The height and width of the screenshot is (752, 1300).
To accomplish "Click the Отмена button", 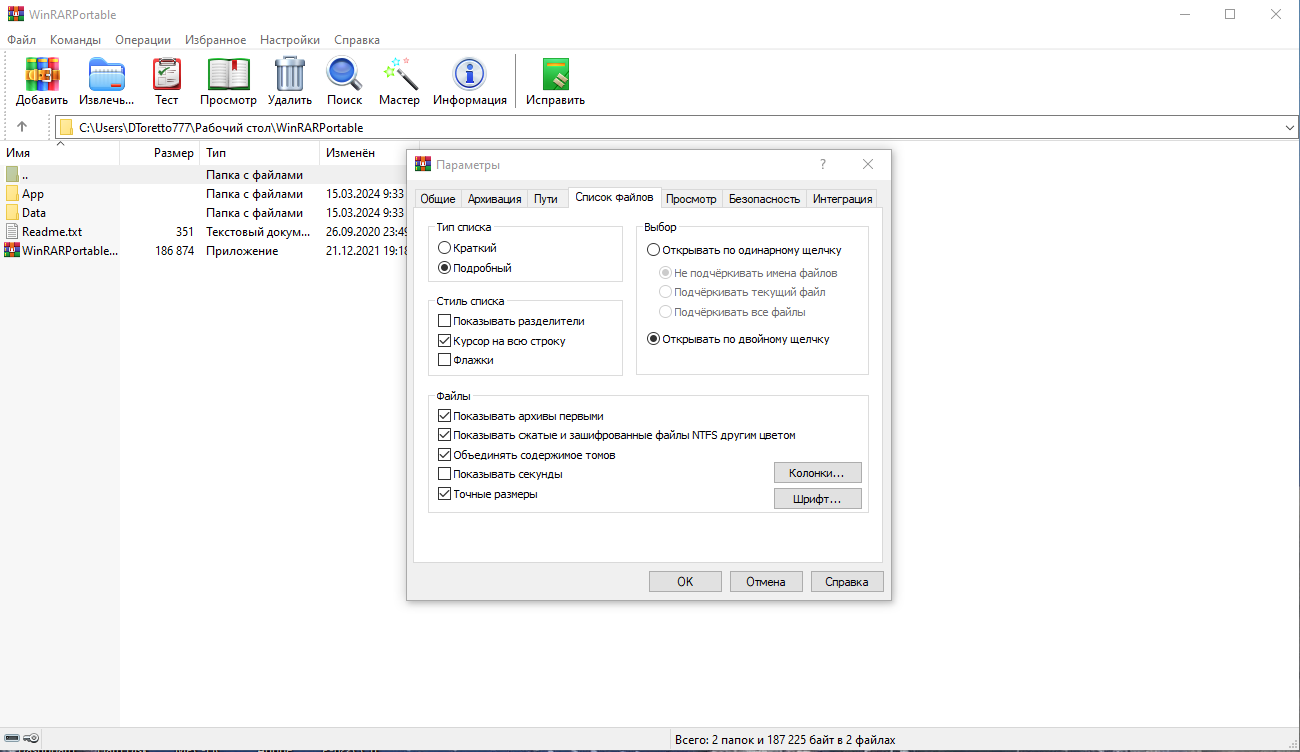I will pyautogui.click(x=766, y=582).
